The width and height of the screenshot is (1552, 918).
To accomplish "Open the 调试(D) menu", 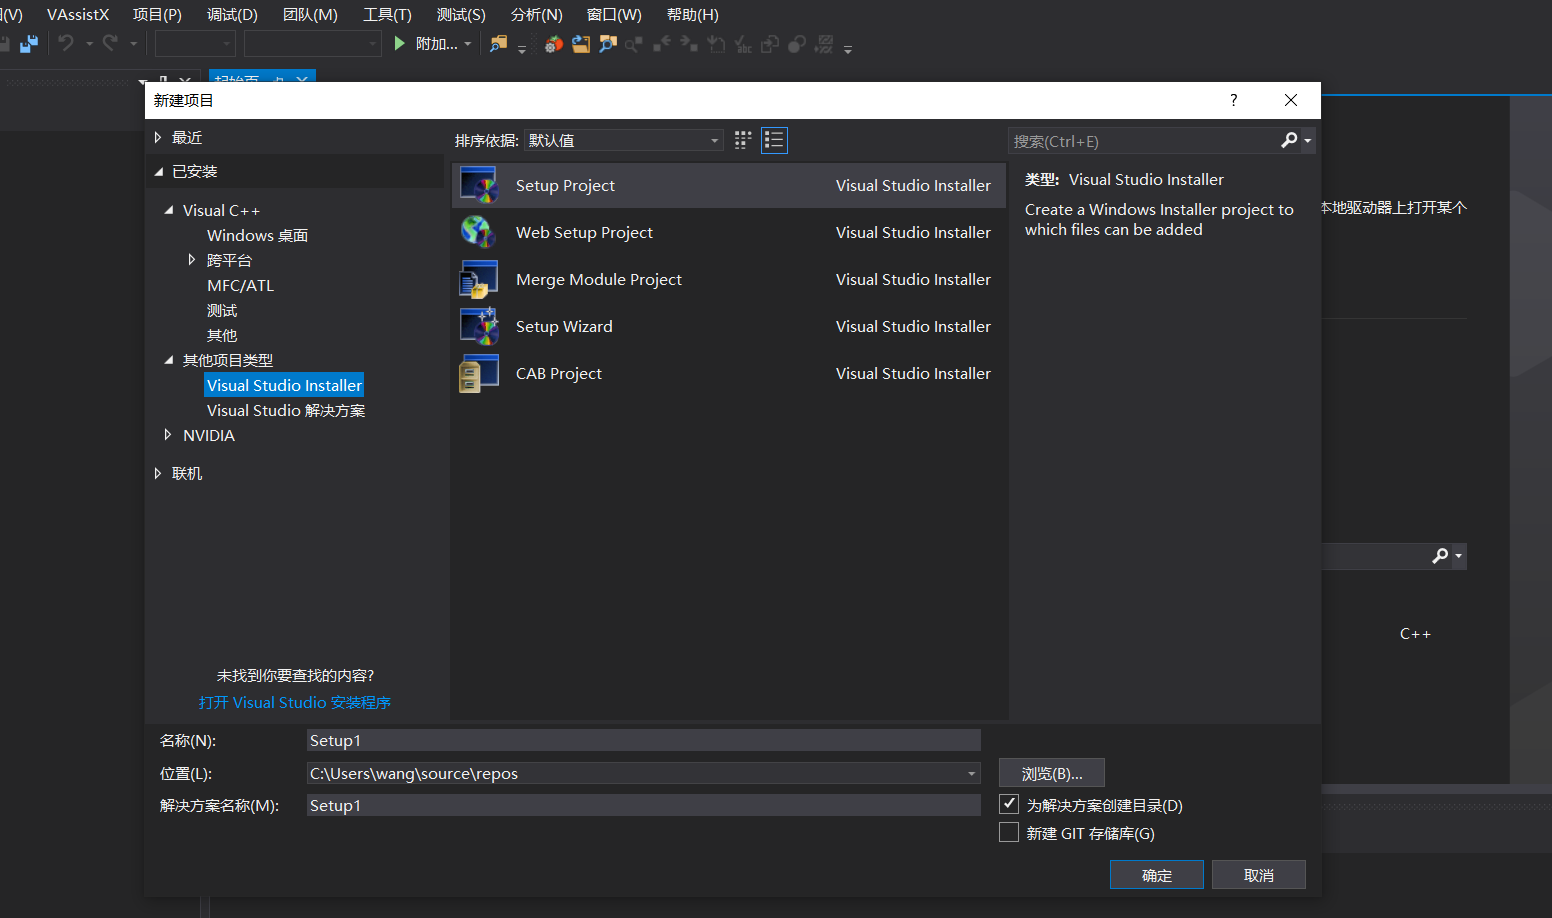I will click(x=232, y=15).
